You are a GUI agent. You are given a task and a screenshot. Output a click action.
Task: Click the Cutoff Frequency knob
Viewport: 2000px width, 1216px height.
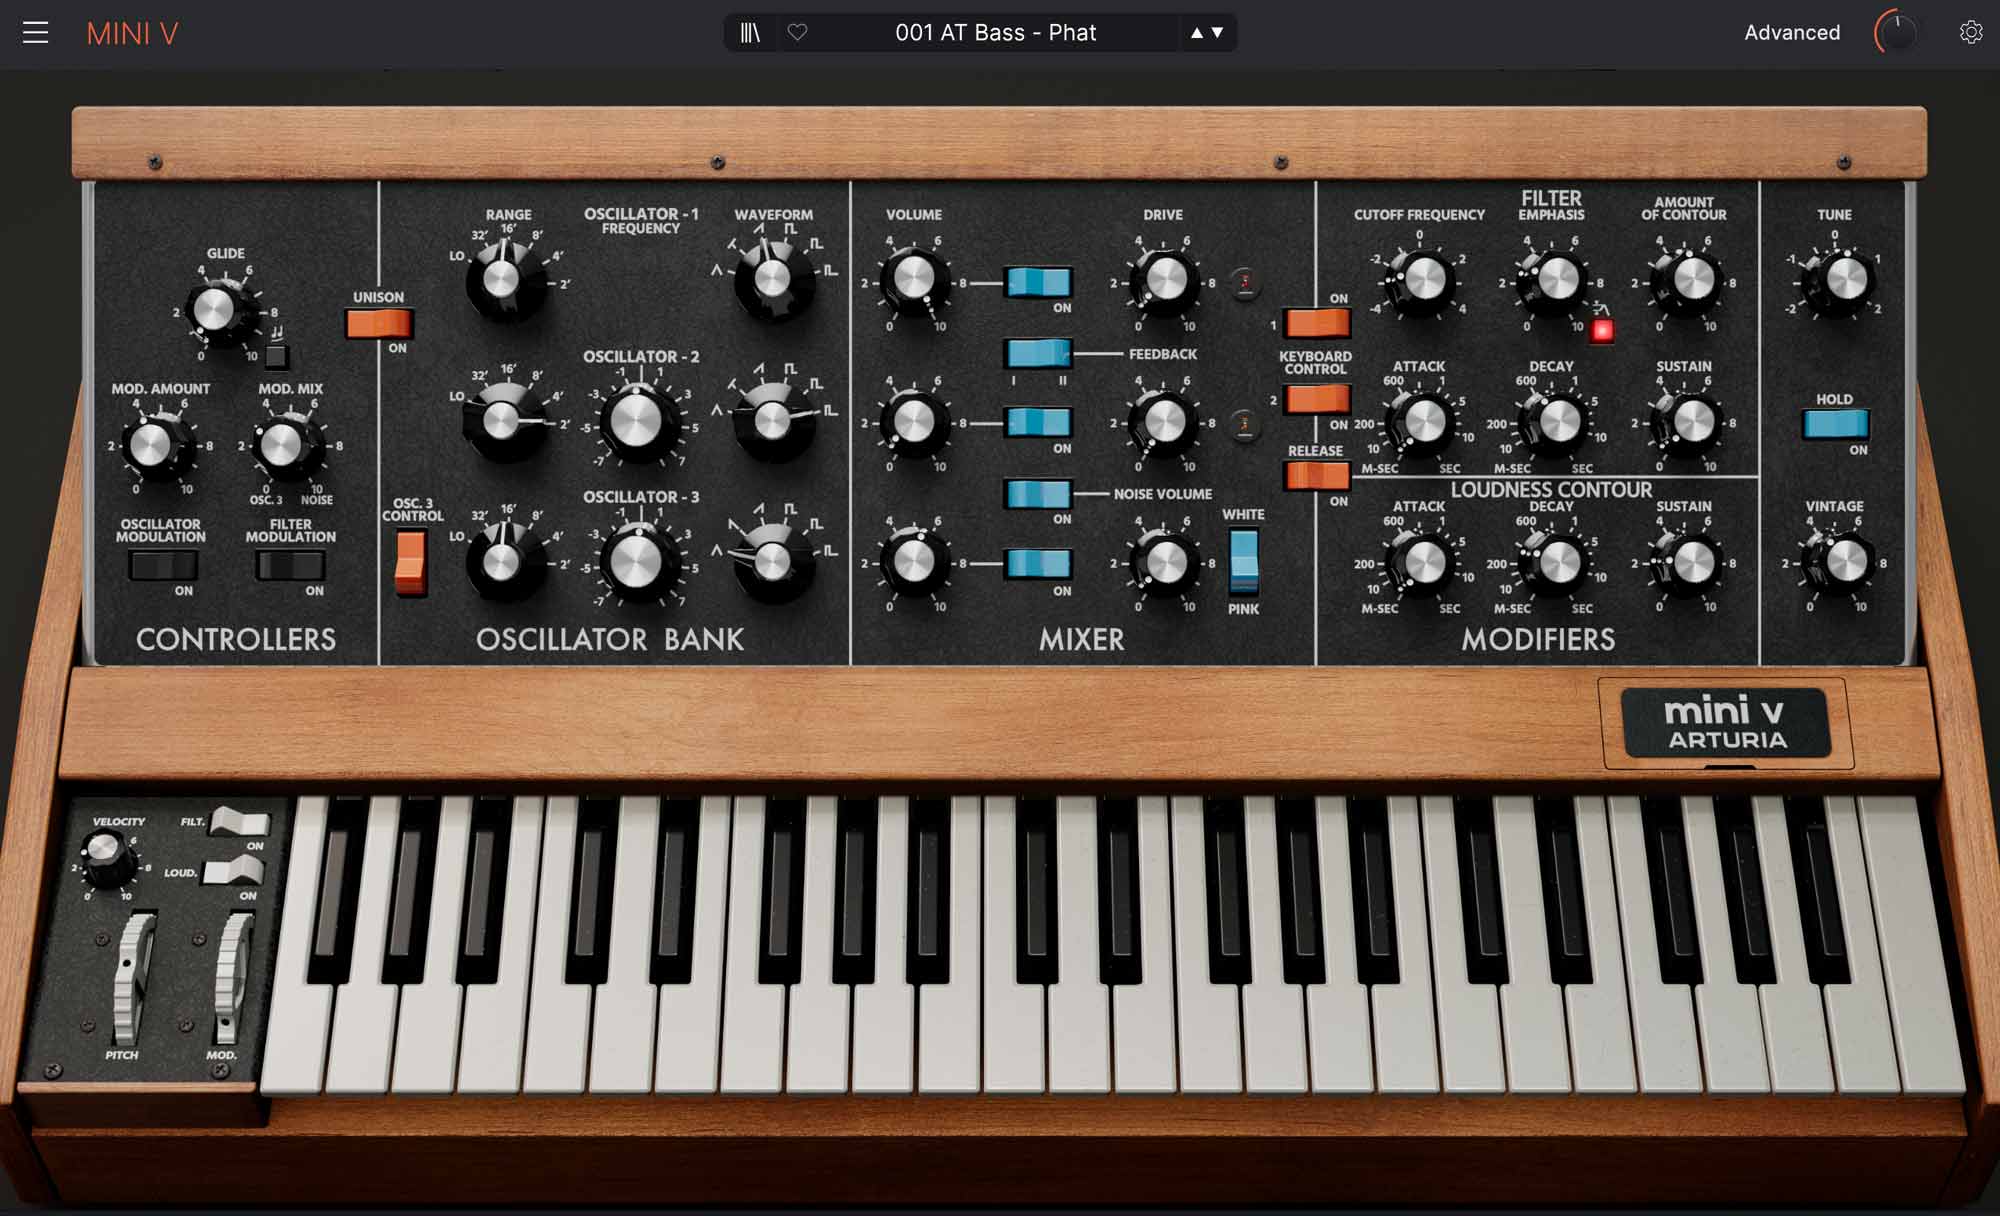point(1424,279)
